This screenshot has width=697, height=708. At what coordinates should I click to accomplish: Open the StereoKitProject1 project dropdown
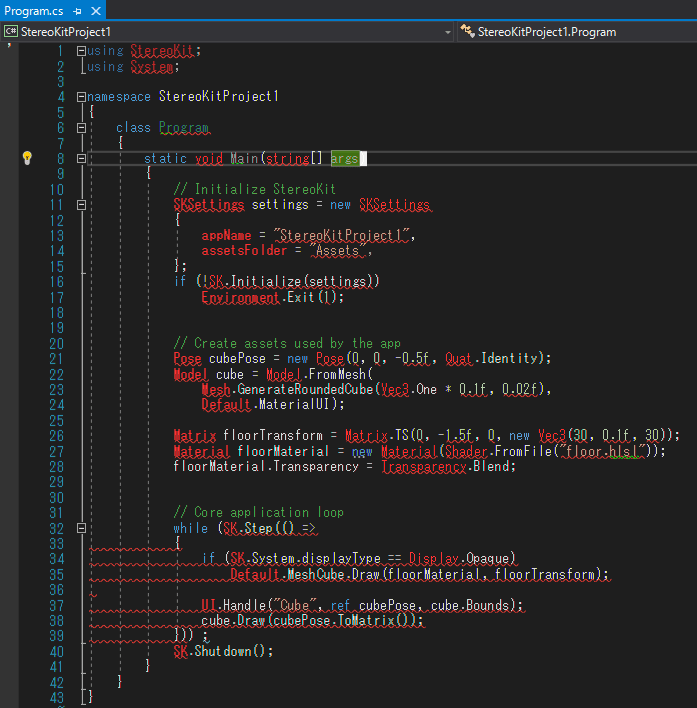(448, 32)
